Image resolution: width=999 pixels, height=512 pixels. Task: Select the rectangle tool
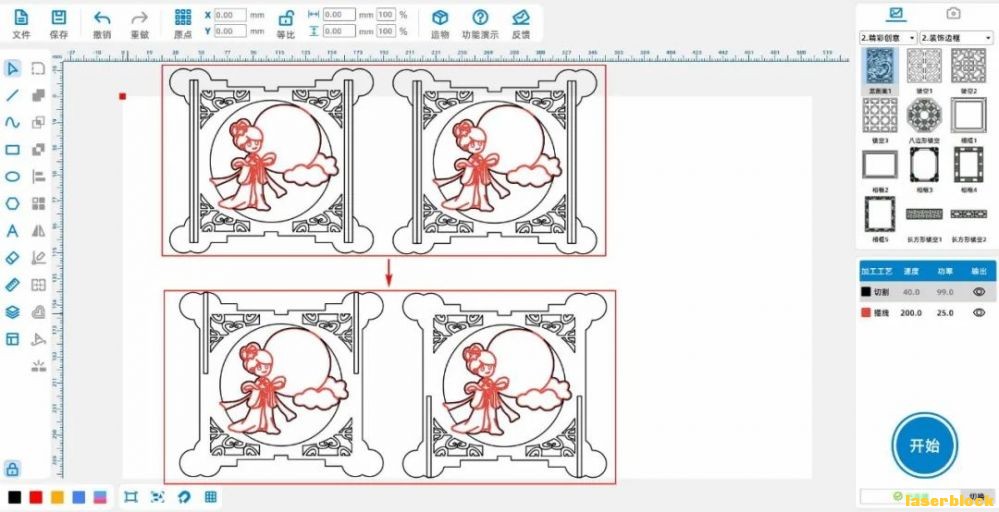click(x=12, y=150)
